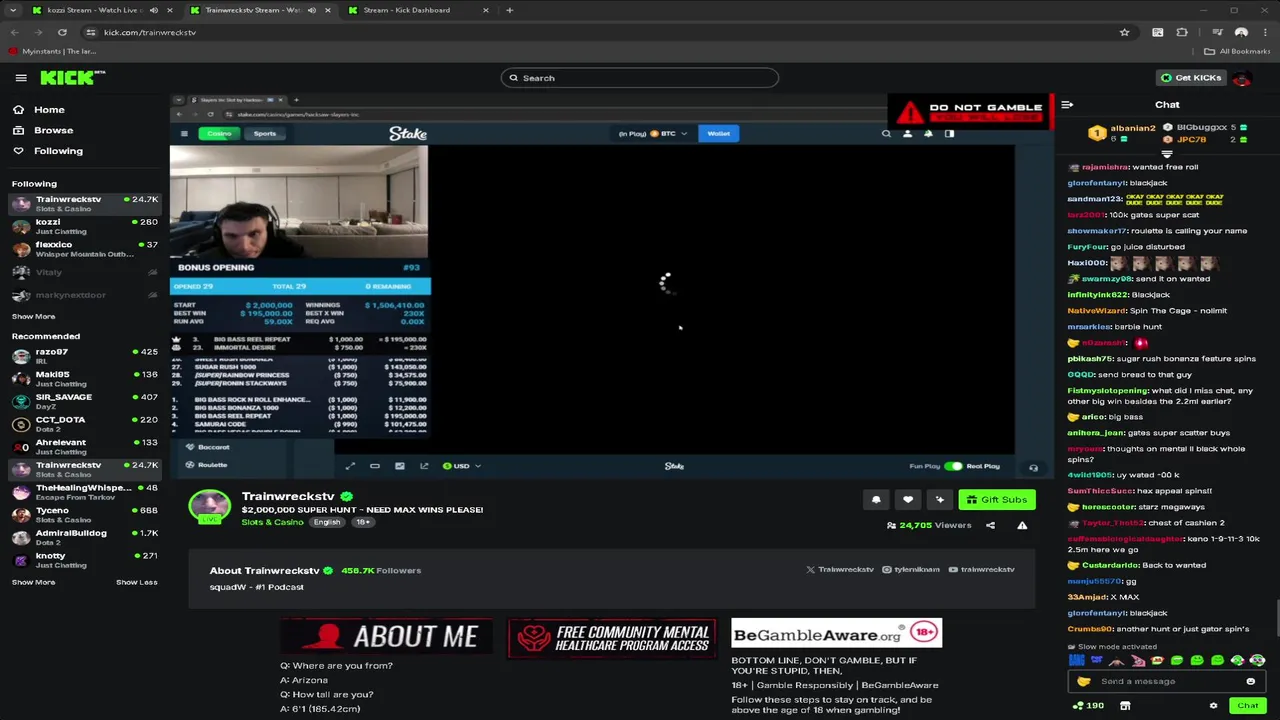The height and width of the screenshot is (720, 1280).
Task: Go to Home in Kick sidebar
Action: [39, 110]
